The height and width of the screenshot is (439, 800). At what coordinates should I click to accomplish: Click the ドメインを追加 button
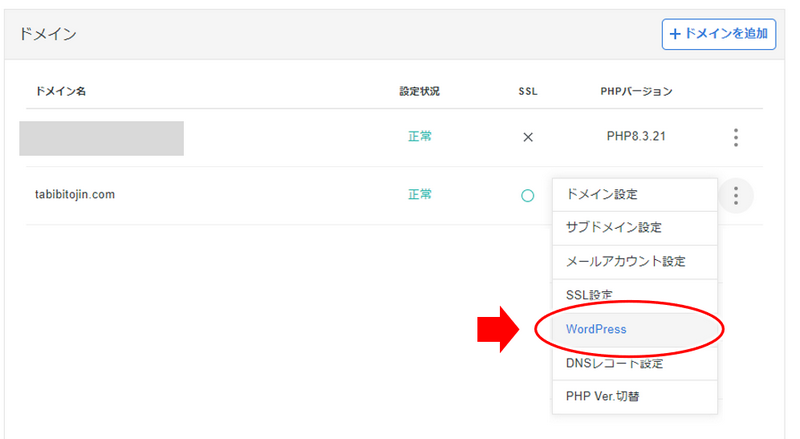click(719, 34)
